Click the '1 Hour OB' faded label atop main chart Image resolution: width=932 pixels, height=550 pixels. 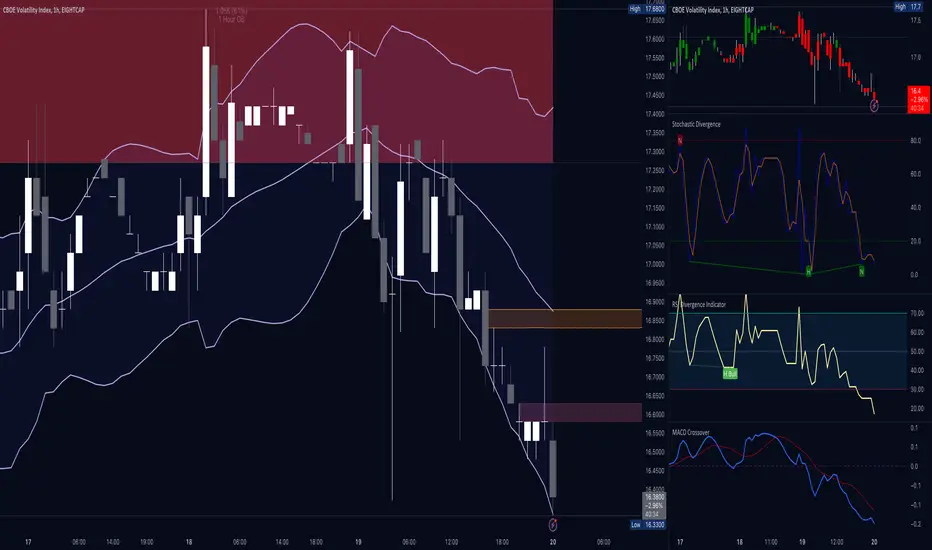click(x=231, y=20)
